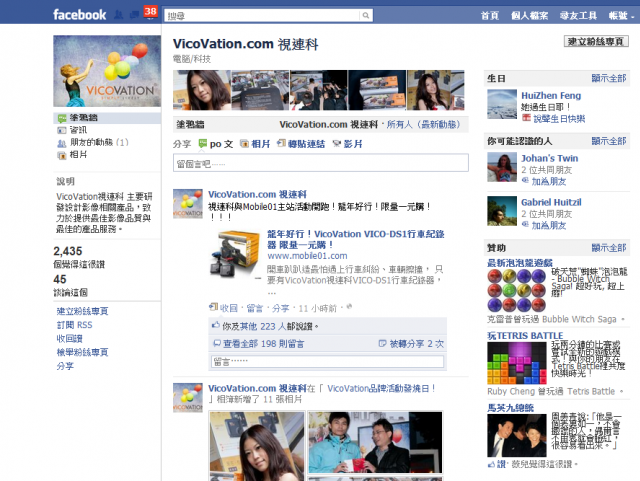Click the 相片 photos icon in sidebar

tap(62, 156)
